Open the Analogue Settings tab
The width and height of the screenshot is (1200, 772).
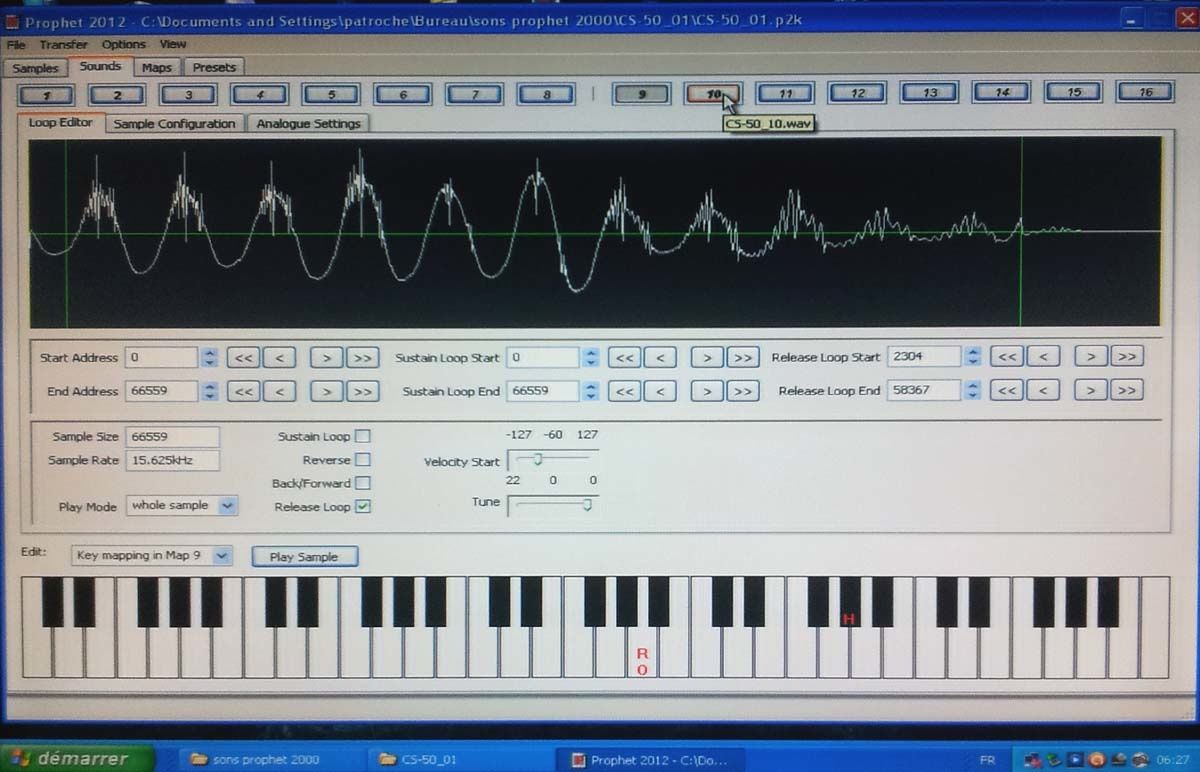point(308,124)
